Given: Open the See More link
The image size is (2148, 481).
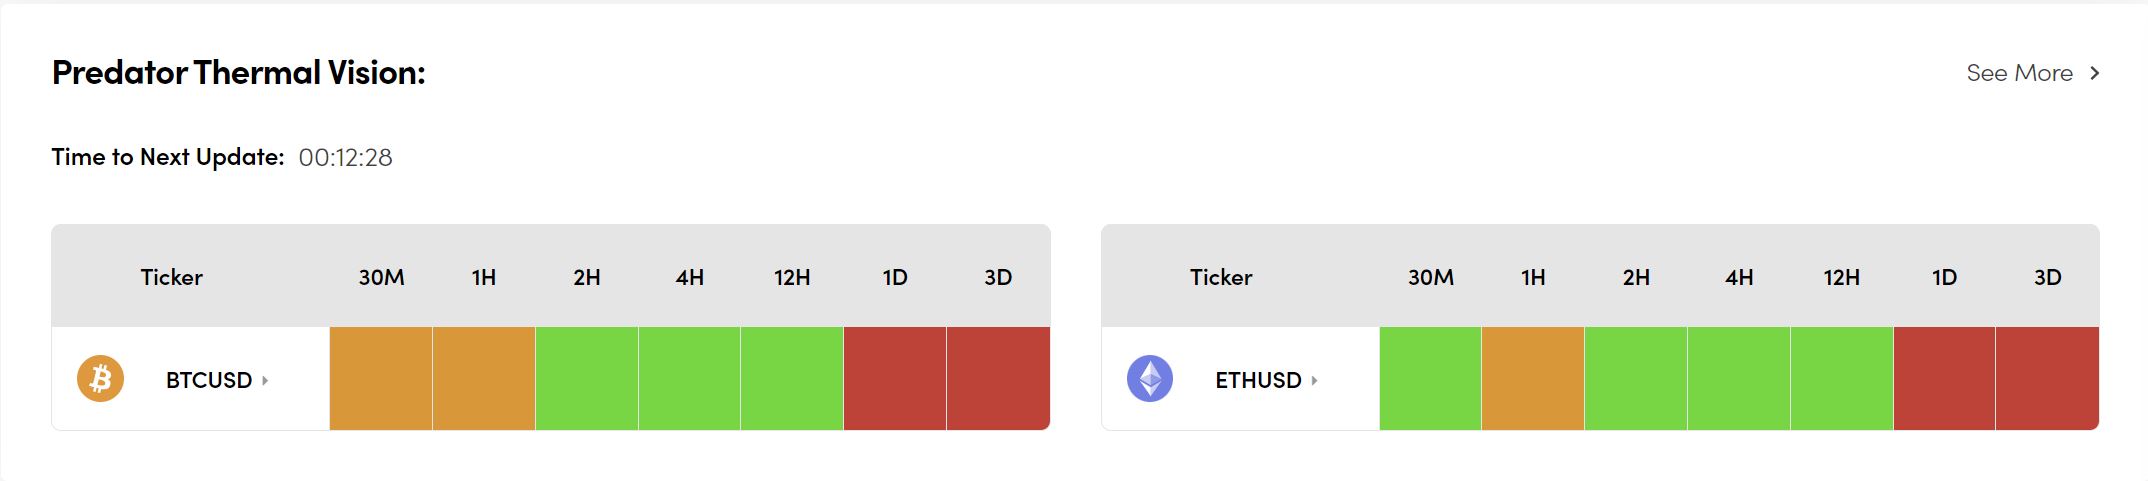Looking at the screenshot, I should [x=2019, y=73].
